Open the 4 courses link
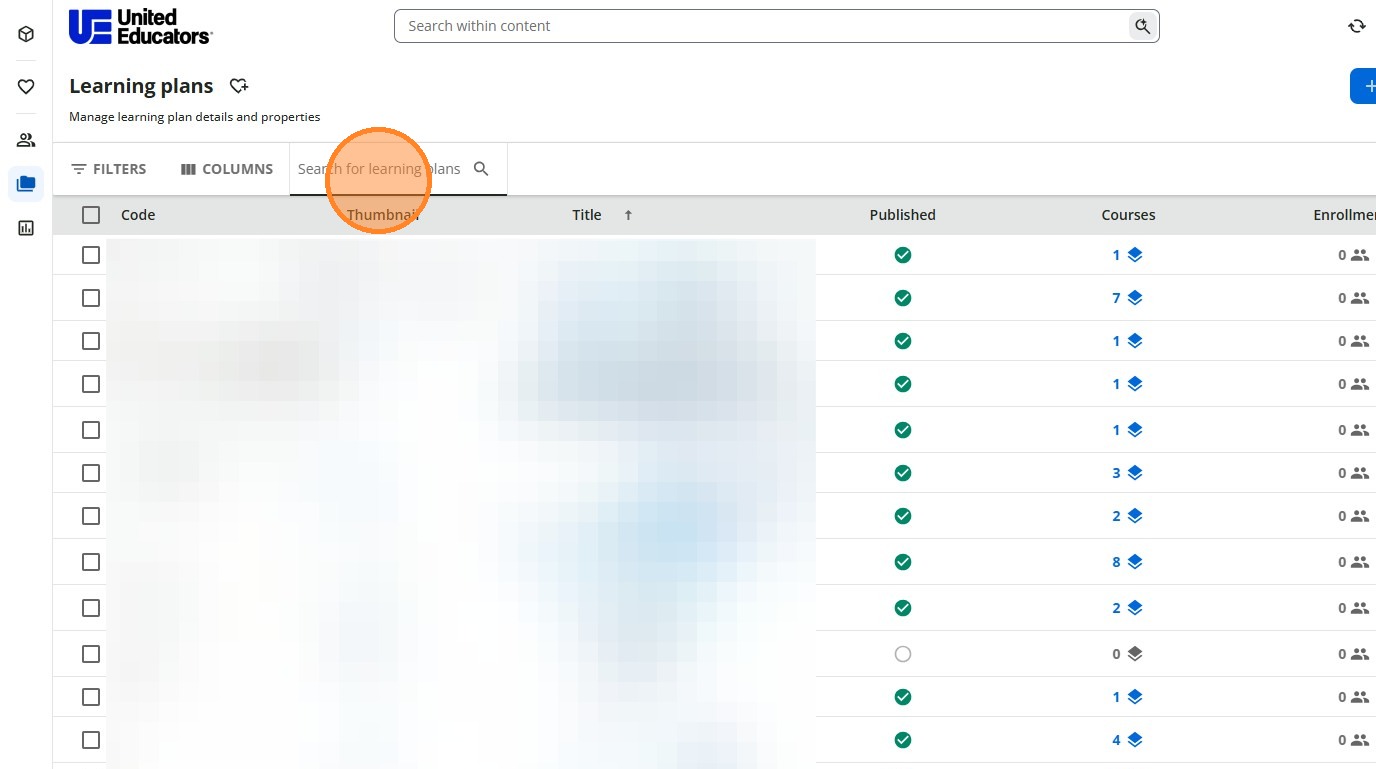 coord(1127,740)
